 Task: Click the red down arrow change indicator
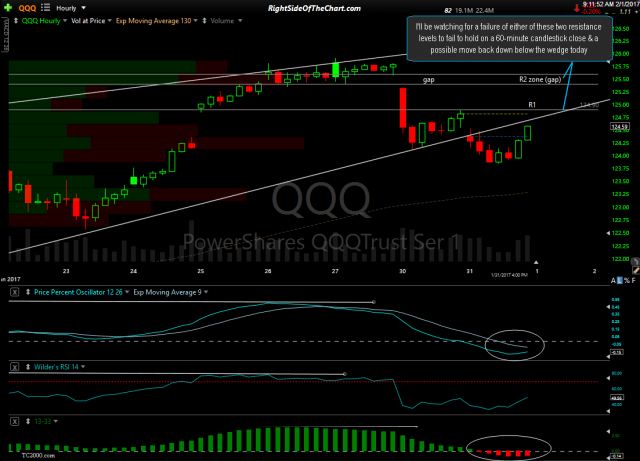pyautogui.click(x=577, y=8)
